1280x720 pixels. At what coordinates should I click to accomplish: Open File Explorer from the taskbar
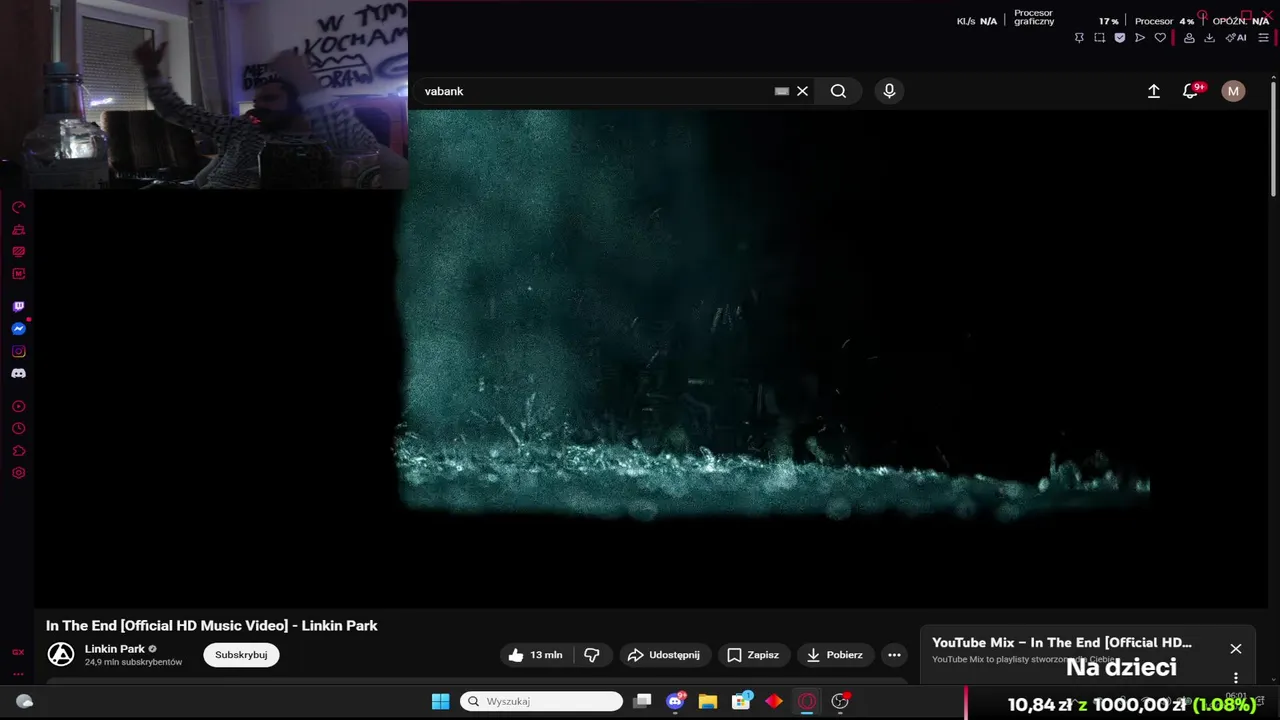pyautogui.click(x=708, y=701)
